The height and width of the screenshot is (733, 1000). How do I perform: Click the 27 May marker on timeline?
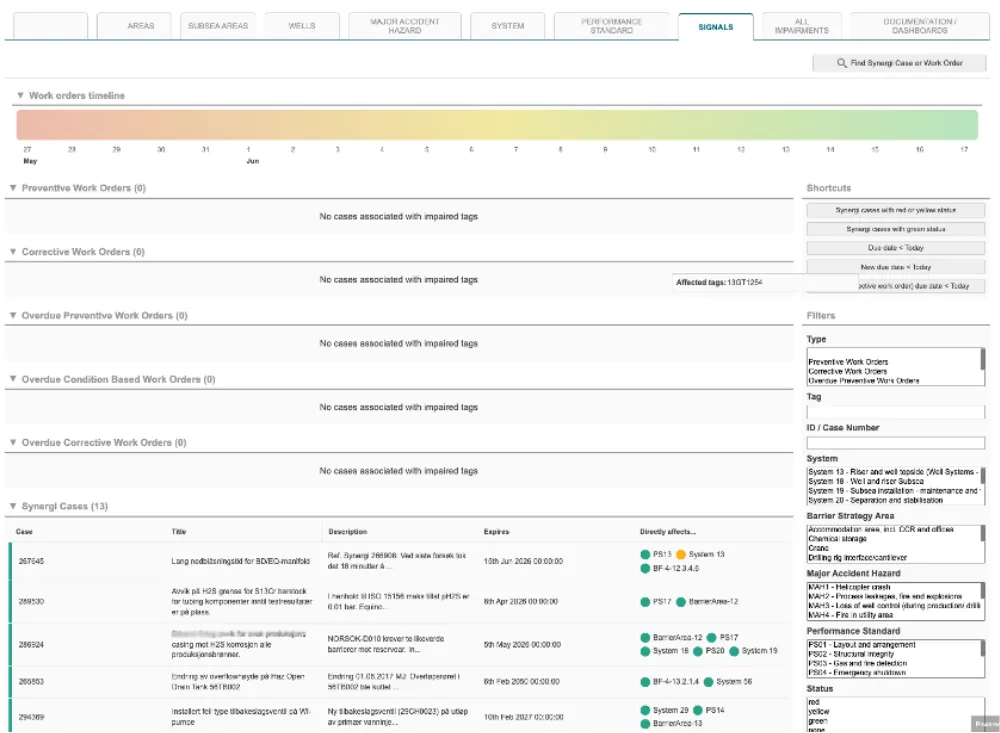(x=29, y=155)
